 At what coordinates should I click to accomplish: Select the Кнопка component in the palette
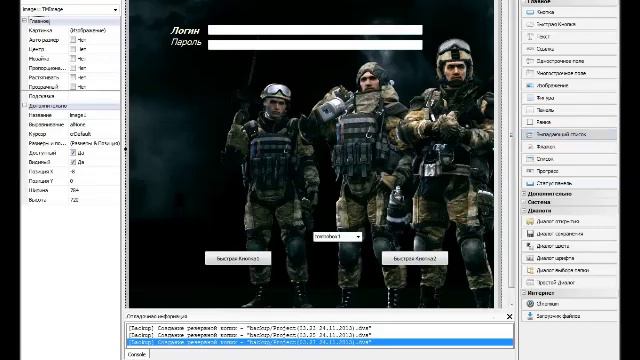point(569,12)
